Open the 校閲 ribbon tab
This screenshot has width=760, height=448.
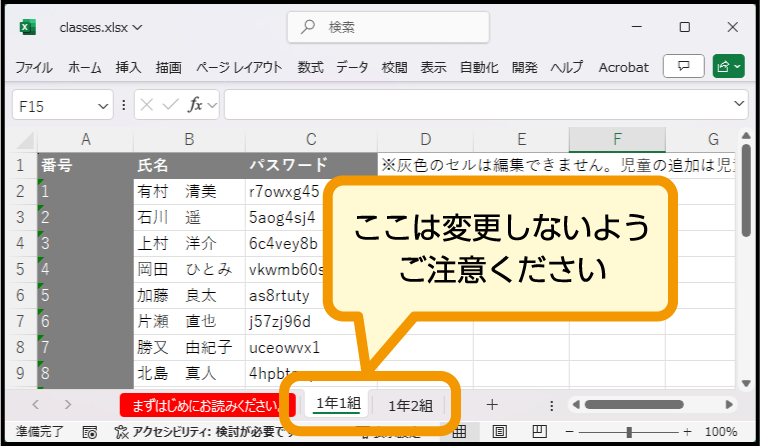coord(395,67)
